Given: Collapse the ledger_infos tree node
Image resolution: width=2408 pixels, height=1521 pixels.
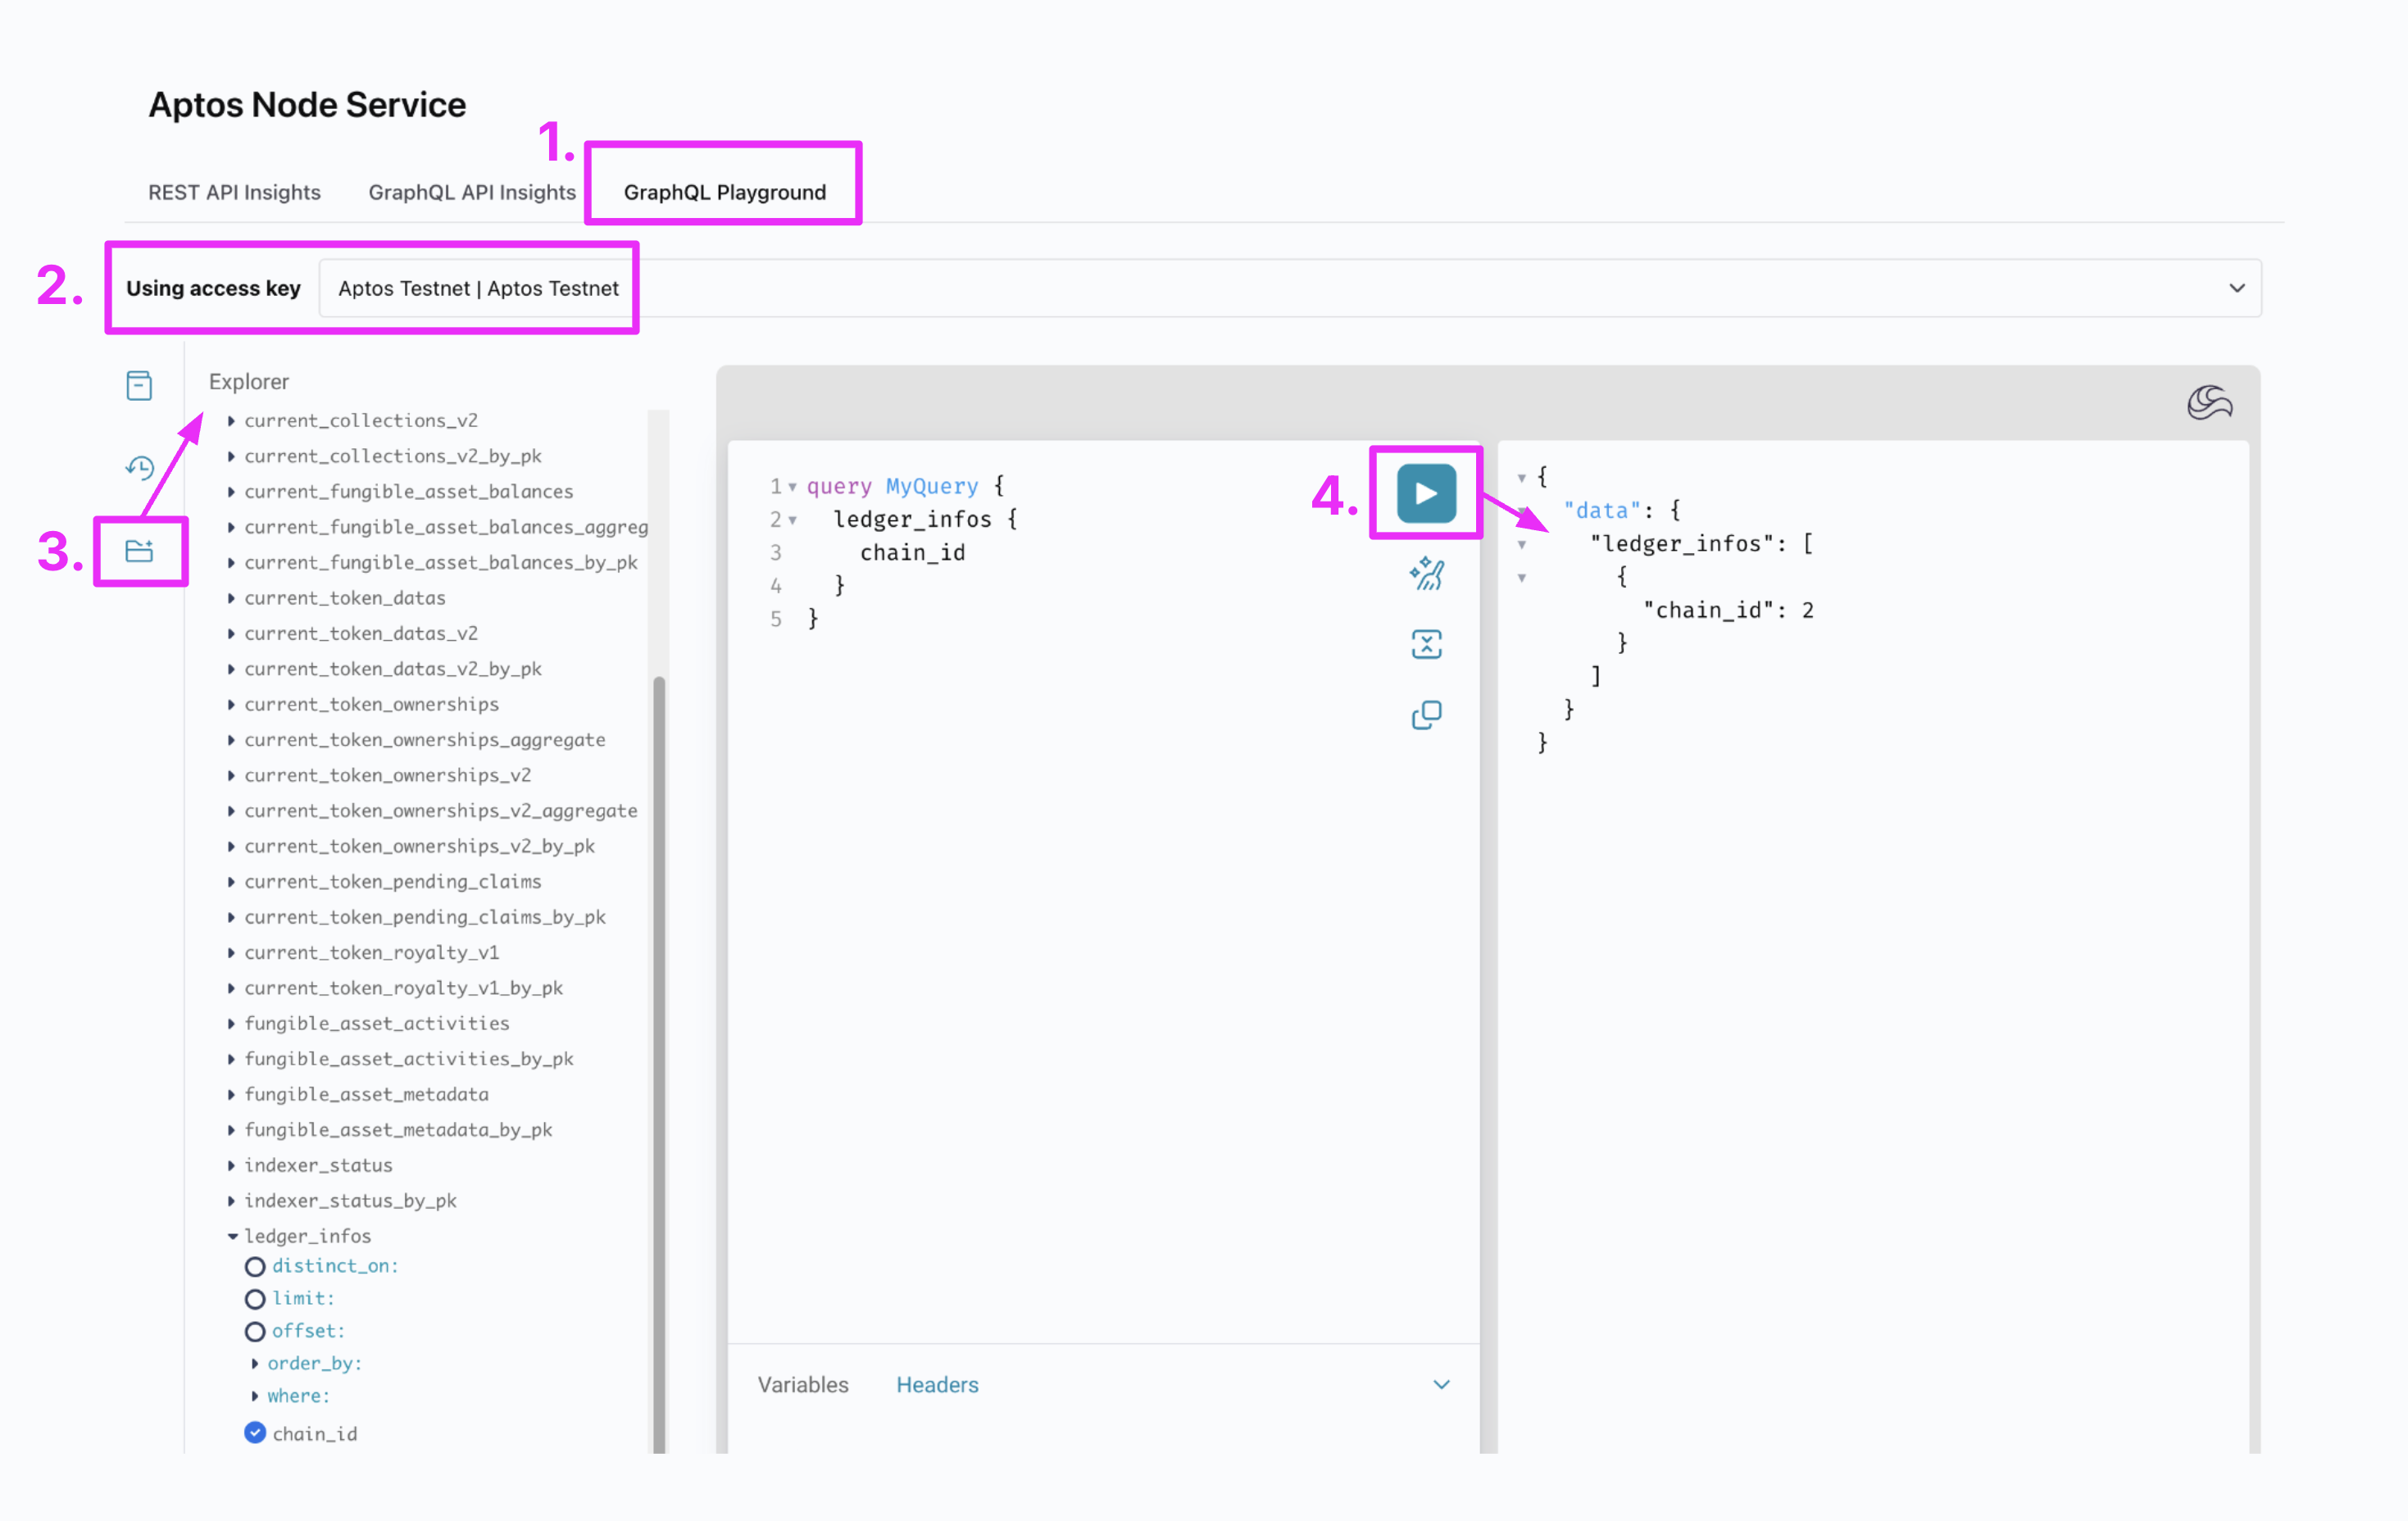Looking at the screenshot, I should click(232, 1236).
